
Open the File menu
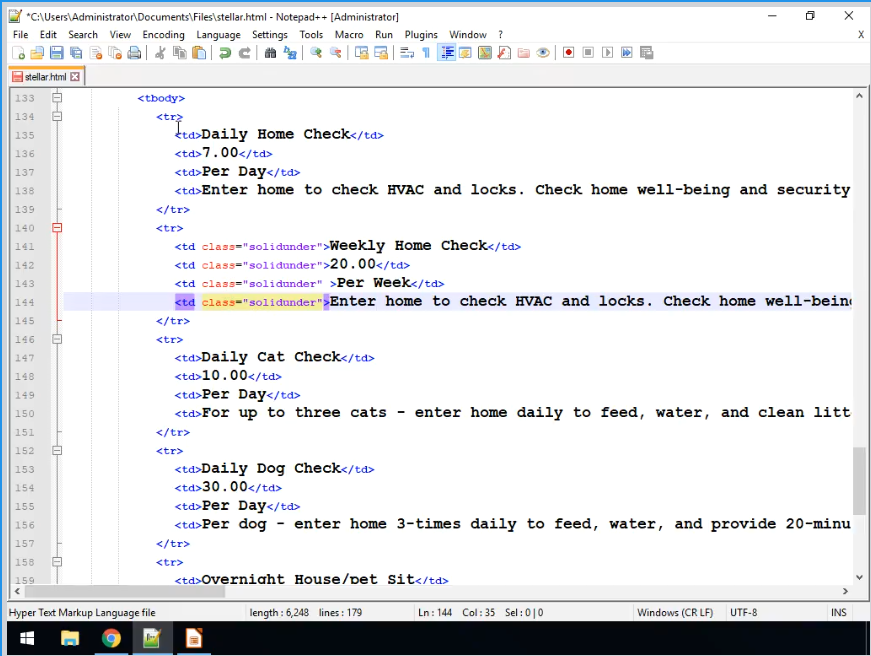coord(21,34)
